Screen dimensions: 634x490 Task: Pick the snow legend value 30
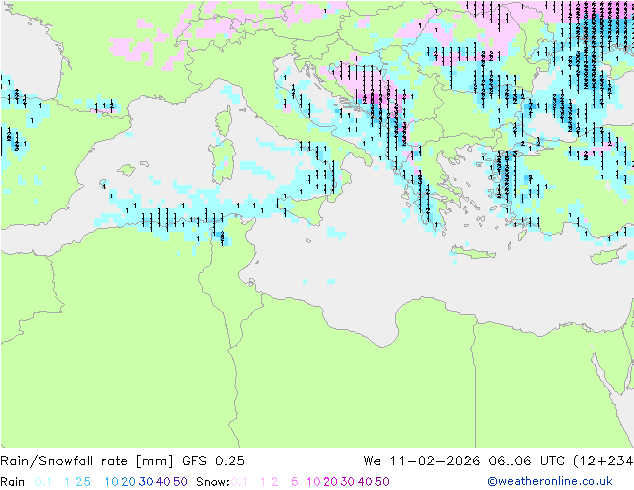tap(347, 482)
